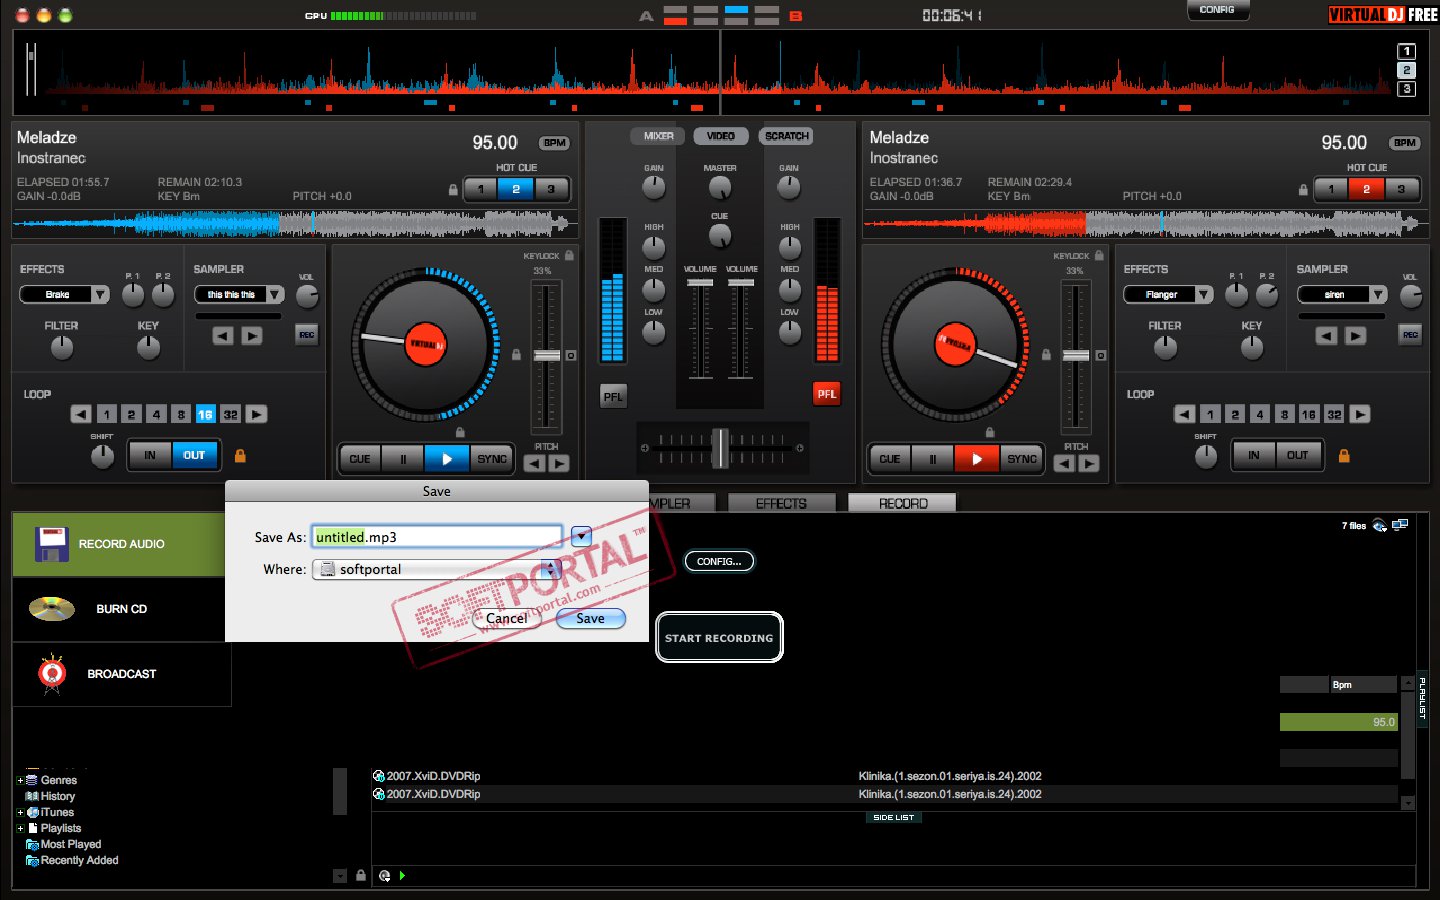1440x900 pixels.
Task: Expand the Genres tree node
Action: point(20,781)
